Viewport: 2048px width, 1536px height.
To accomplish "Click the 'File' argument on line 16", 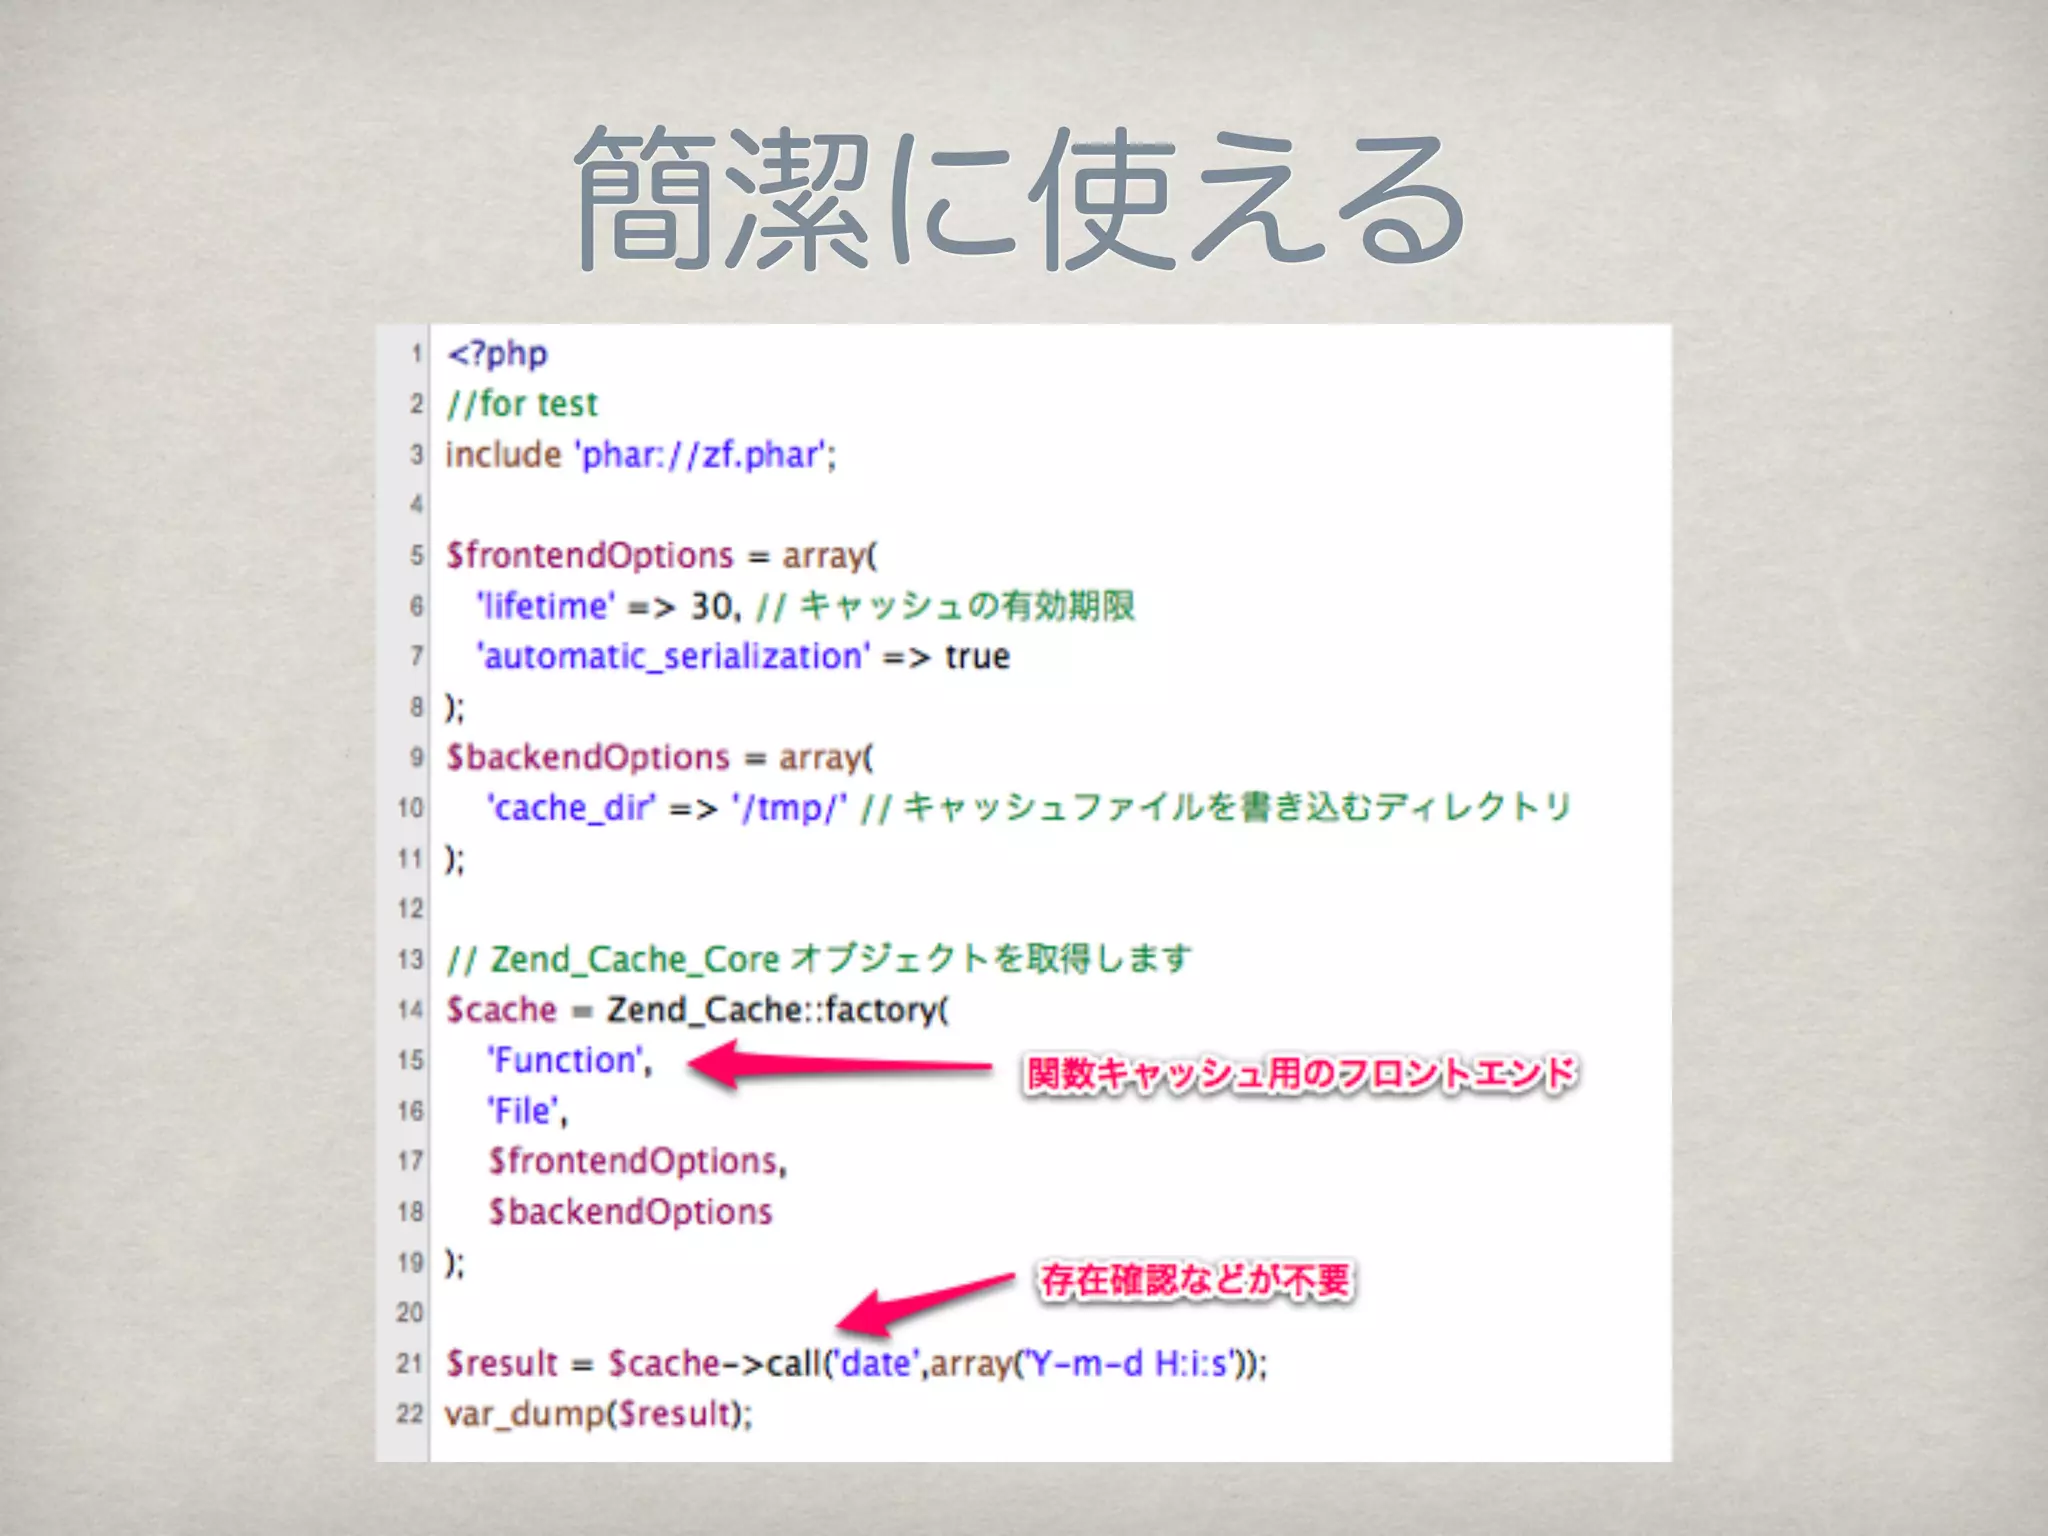I will point(527,1111).
